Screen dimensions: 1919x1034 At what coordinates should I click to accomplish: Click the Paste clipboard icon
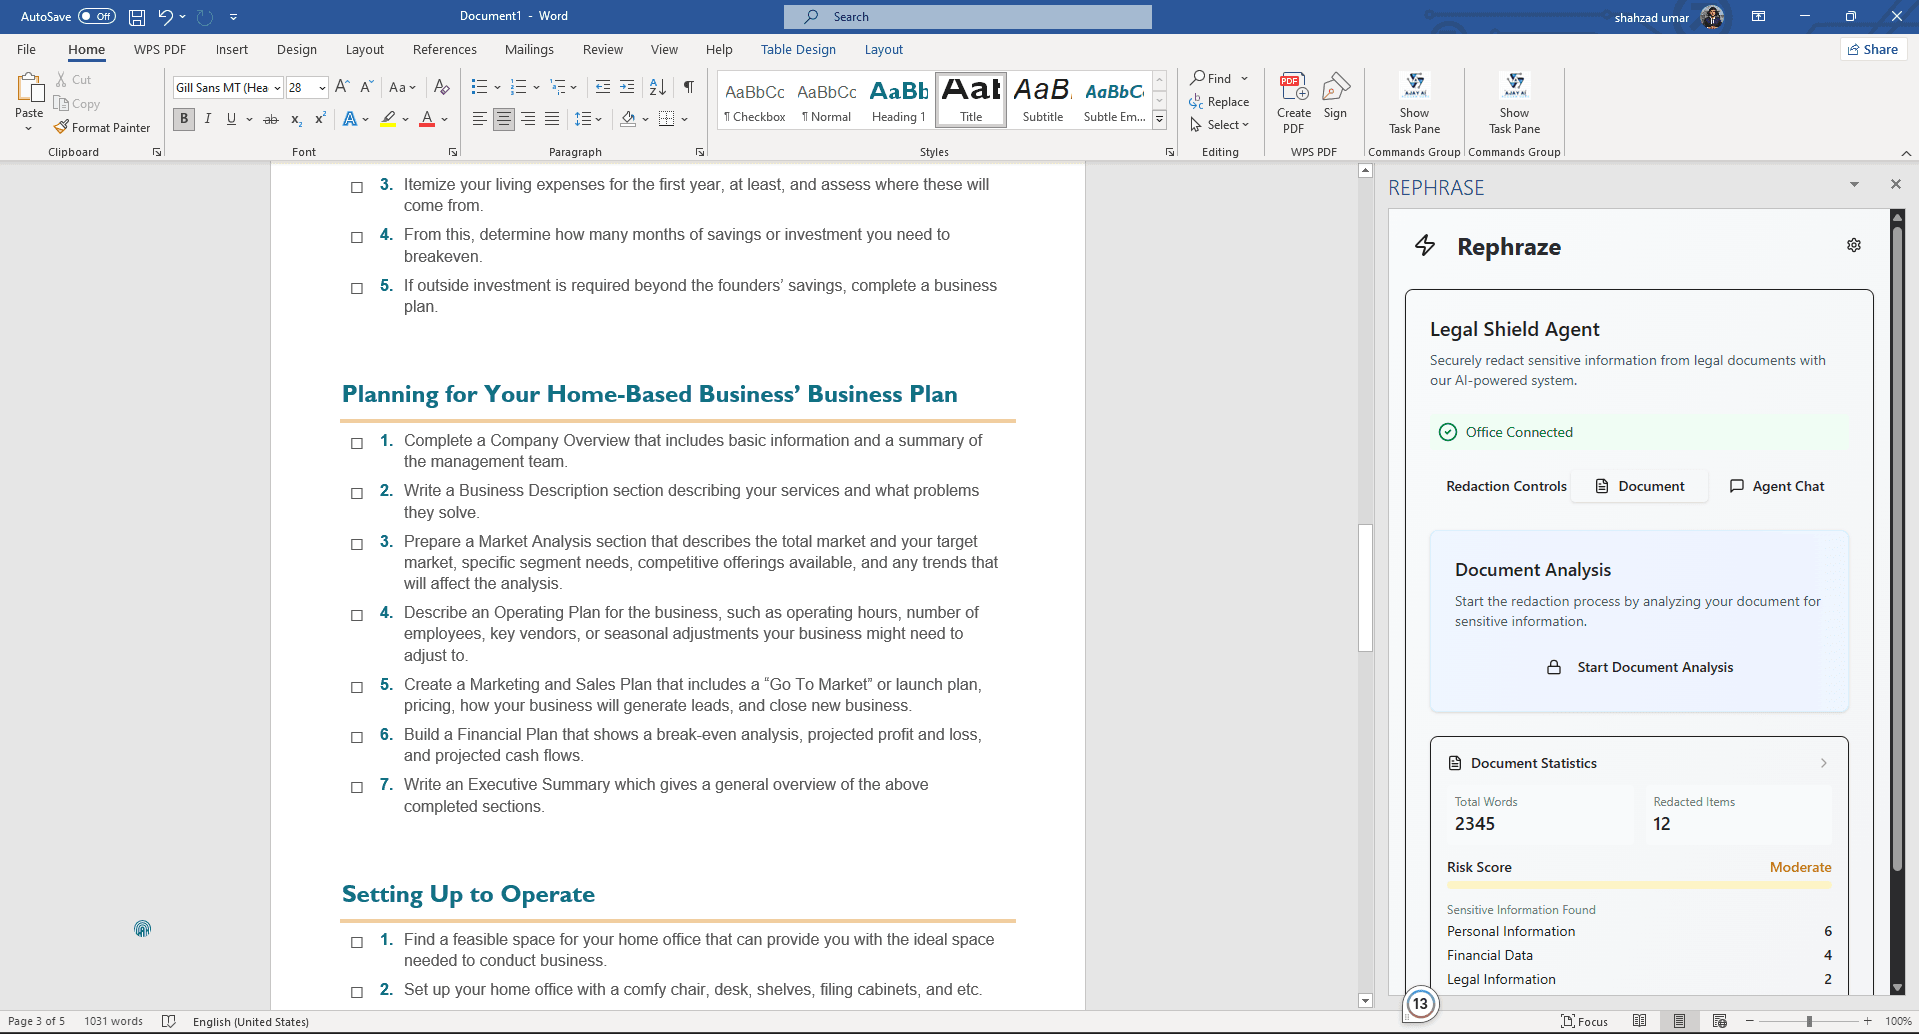(x=29, y=90)
